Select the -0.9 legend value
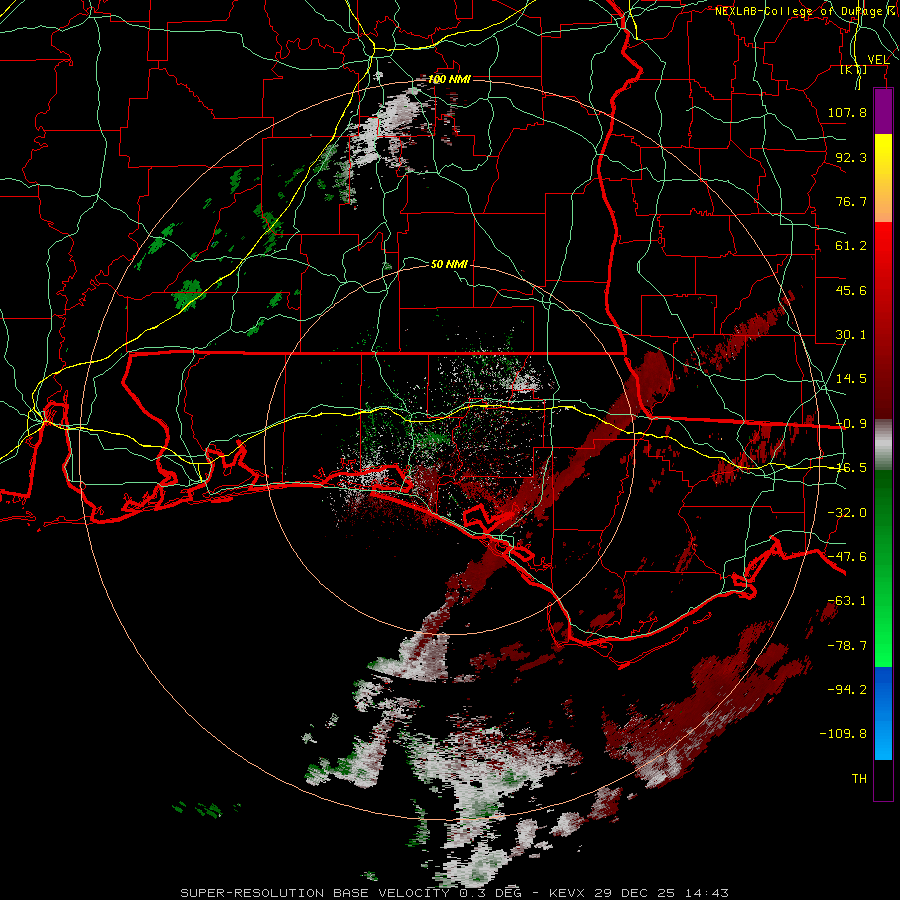 851,424
